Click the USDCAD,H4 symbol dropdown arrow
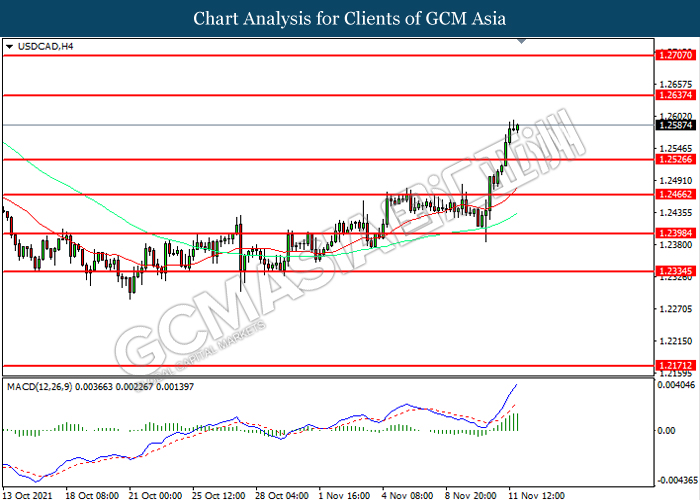This screenshot has width=700, height=500. [9, 46]
